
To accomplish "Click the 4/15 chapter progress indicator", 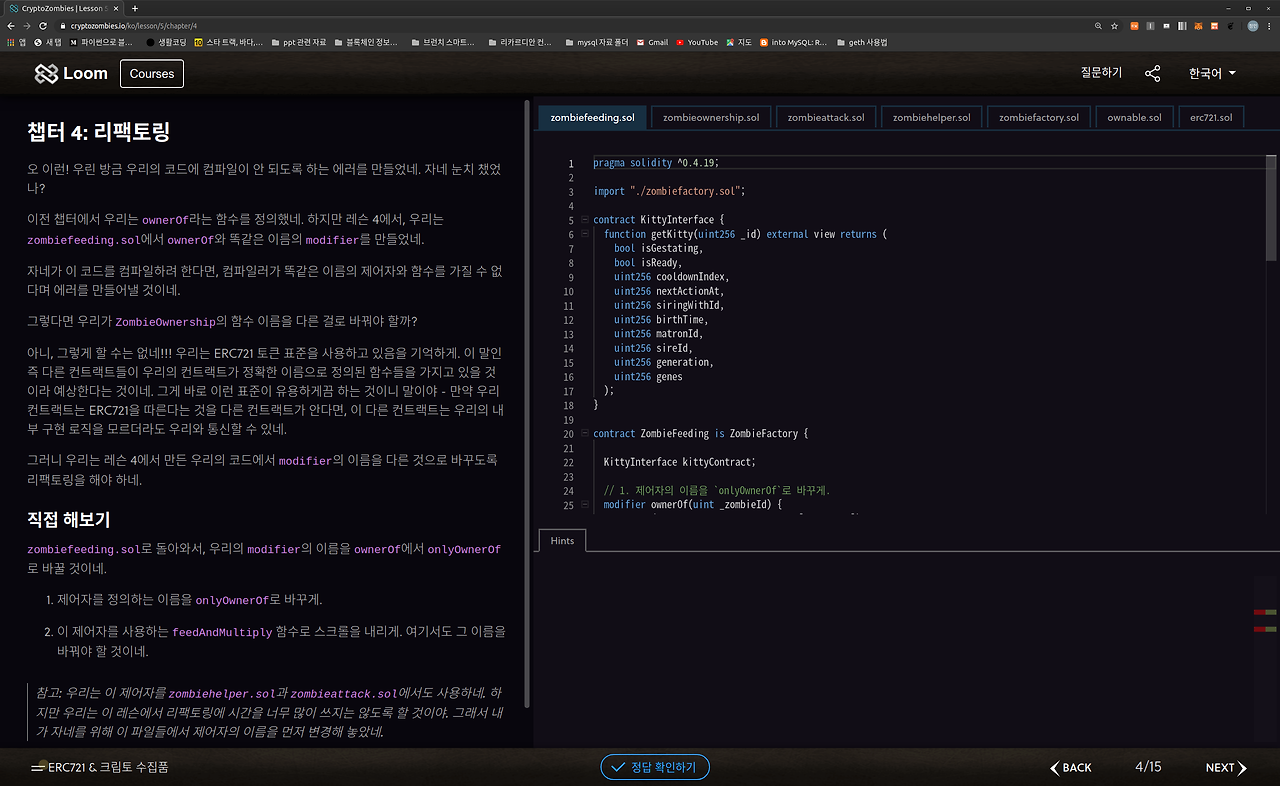I will click(1148, 768).
